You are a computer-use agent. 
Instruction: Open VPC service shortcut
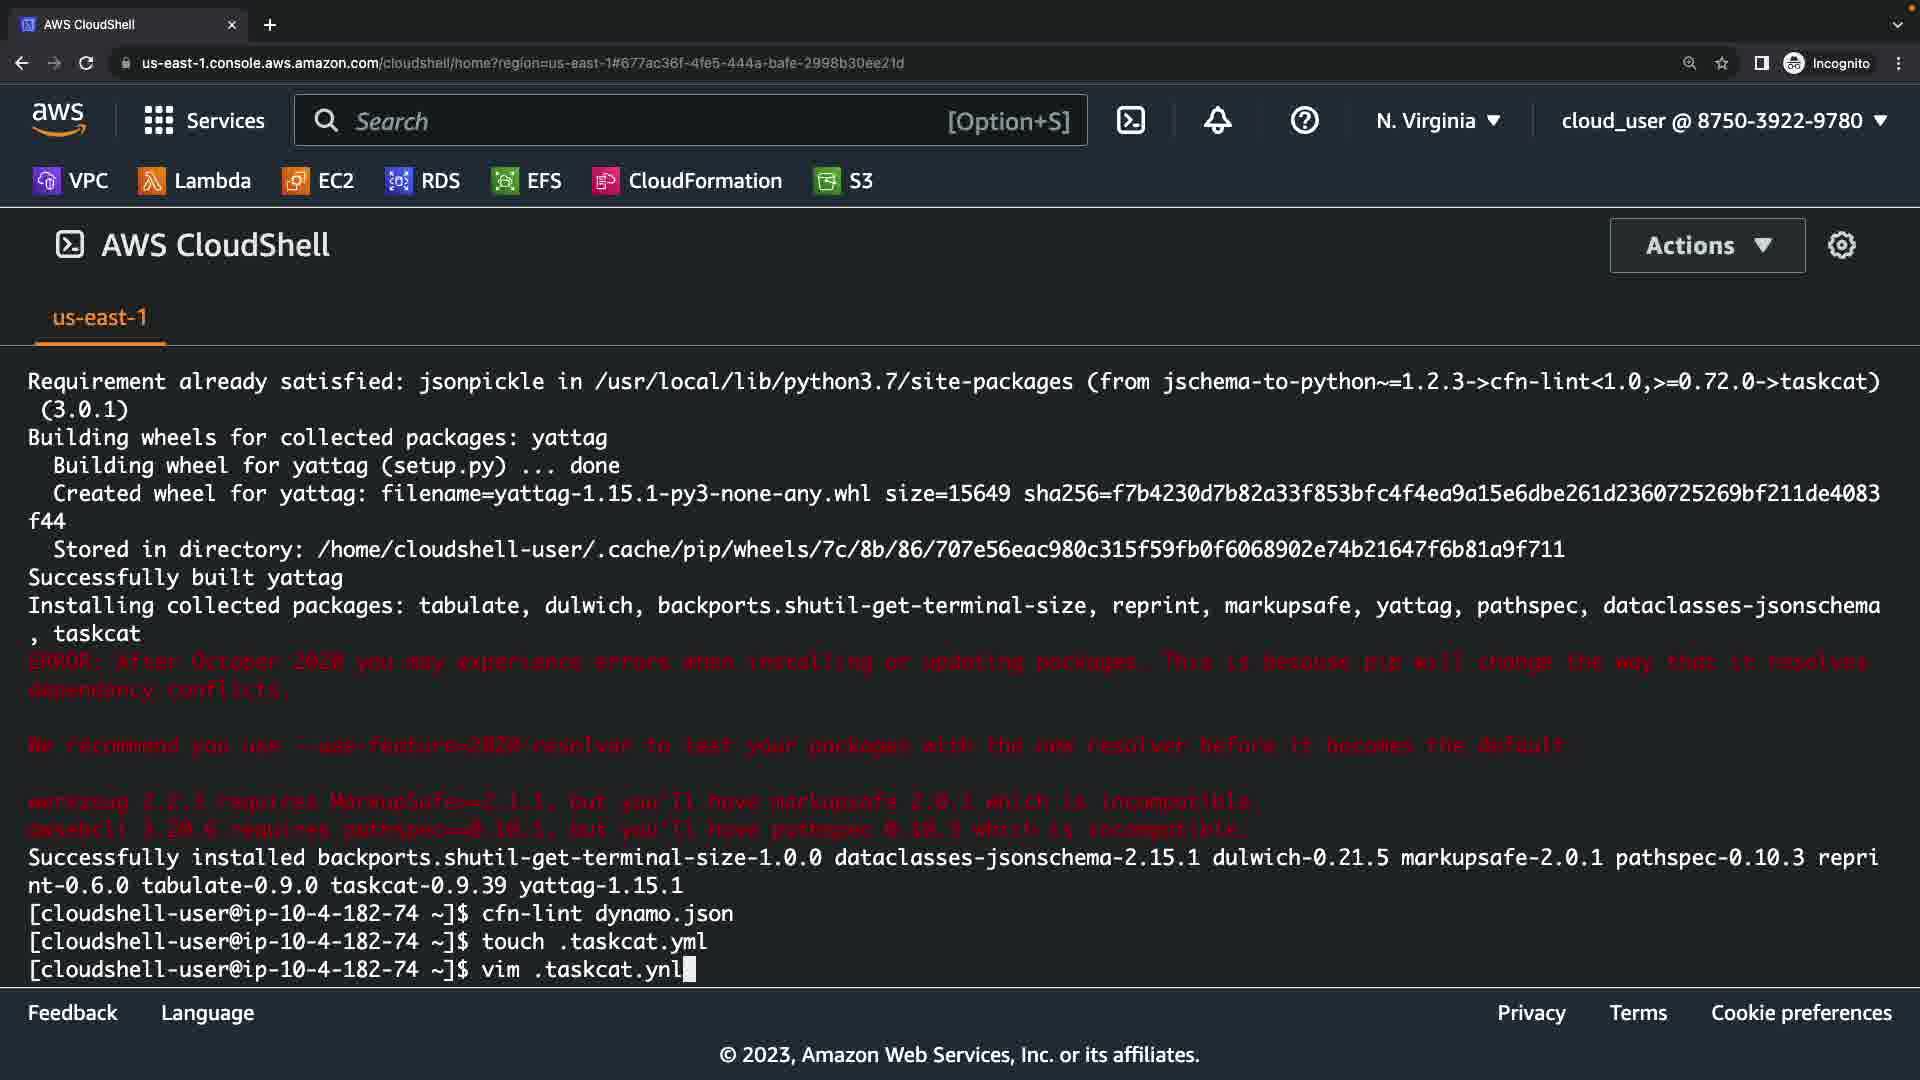pos(71,181)
